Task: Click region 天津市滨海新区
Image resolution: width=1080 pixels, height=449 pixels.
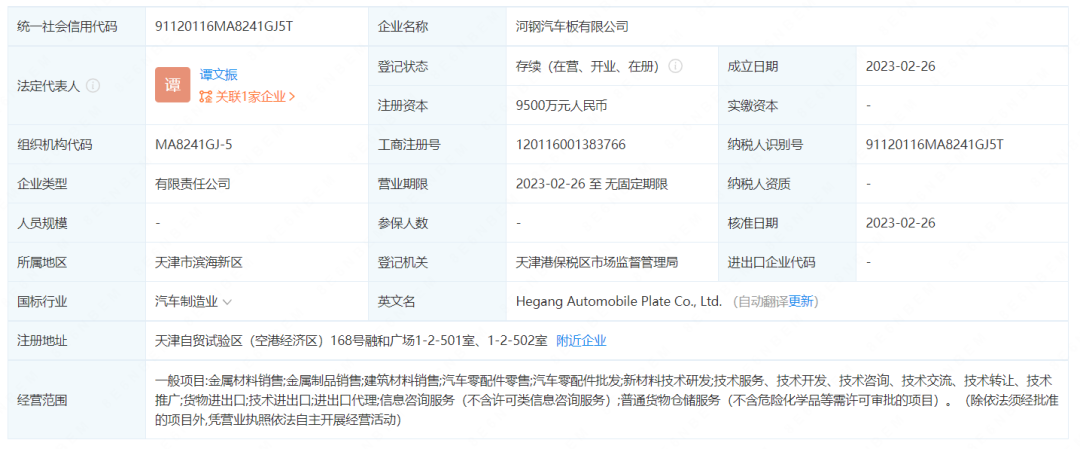Action: [x=200, y=262]
